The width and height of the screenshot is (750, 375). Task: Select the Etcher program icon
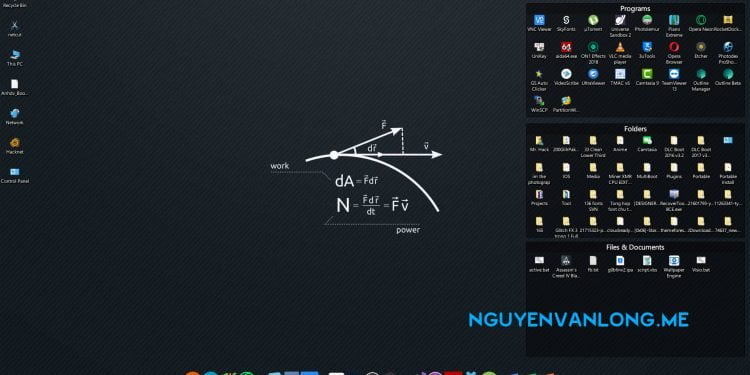(x=701, y=50)
